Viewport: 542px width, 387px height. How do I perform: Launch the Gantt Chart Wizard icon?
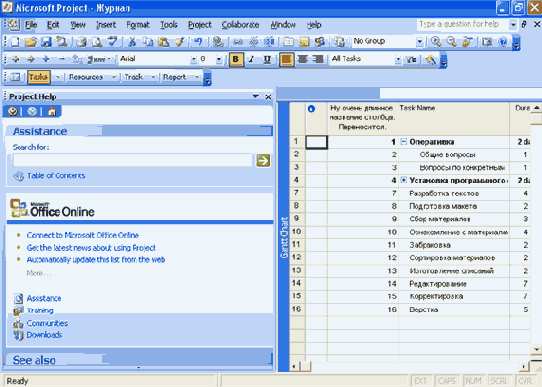(431, 59)
